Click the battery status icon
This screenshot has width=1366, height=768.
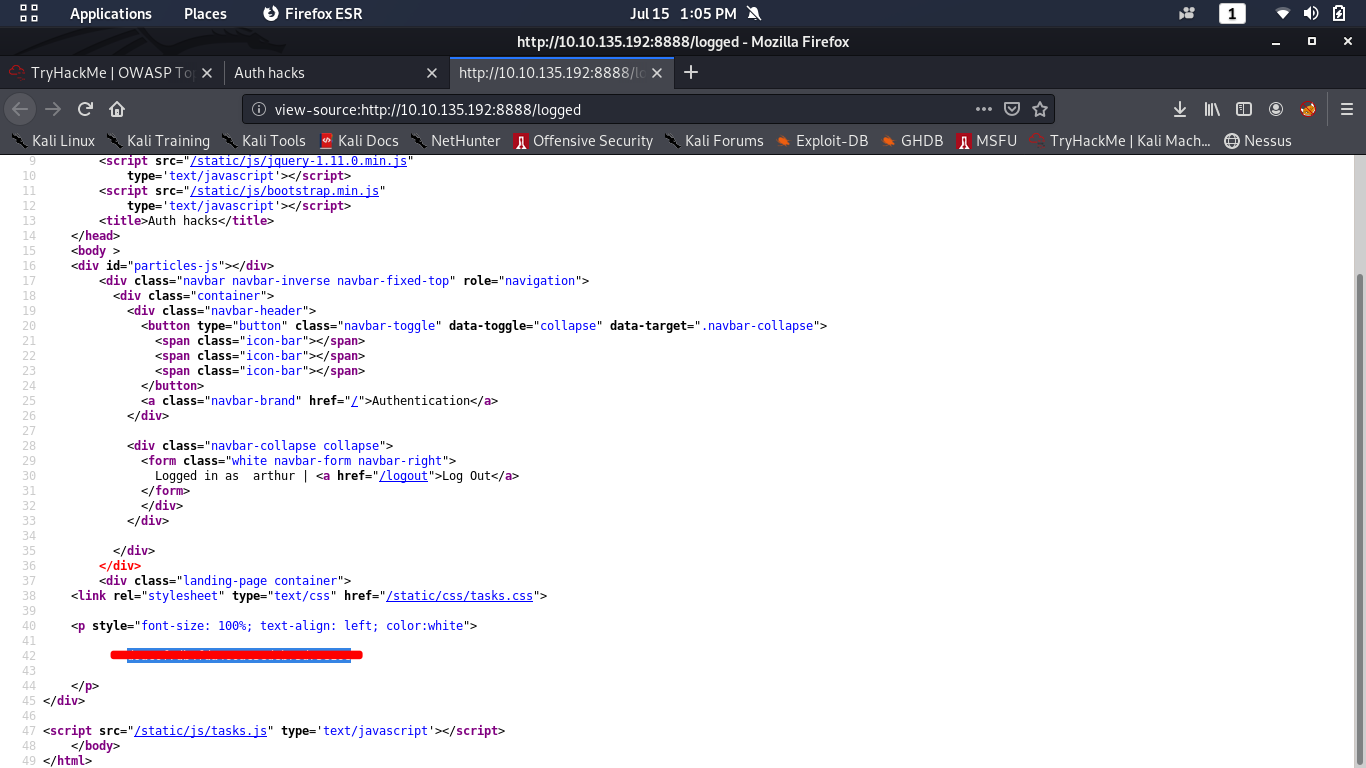[x=1340, y=14]
